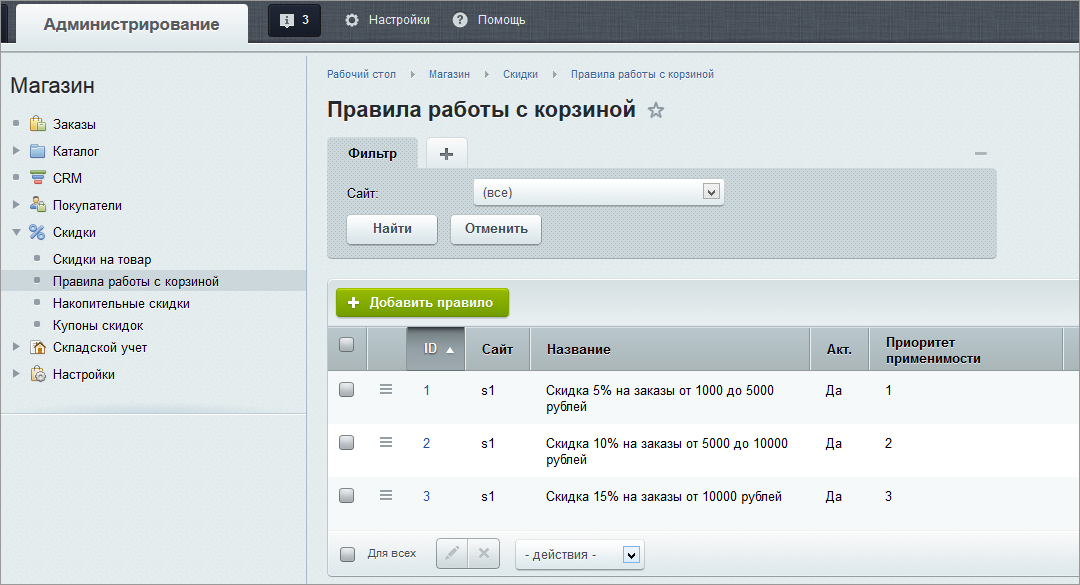The height and width of the screenshot is (585, 1080).
Task: Open Купоны скидок in sidebar
Action: [x=98, y=325]
